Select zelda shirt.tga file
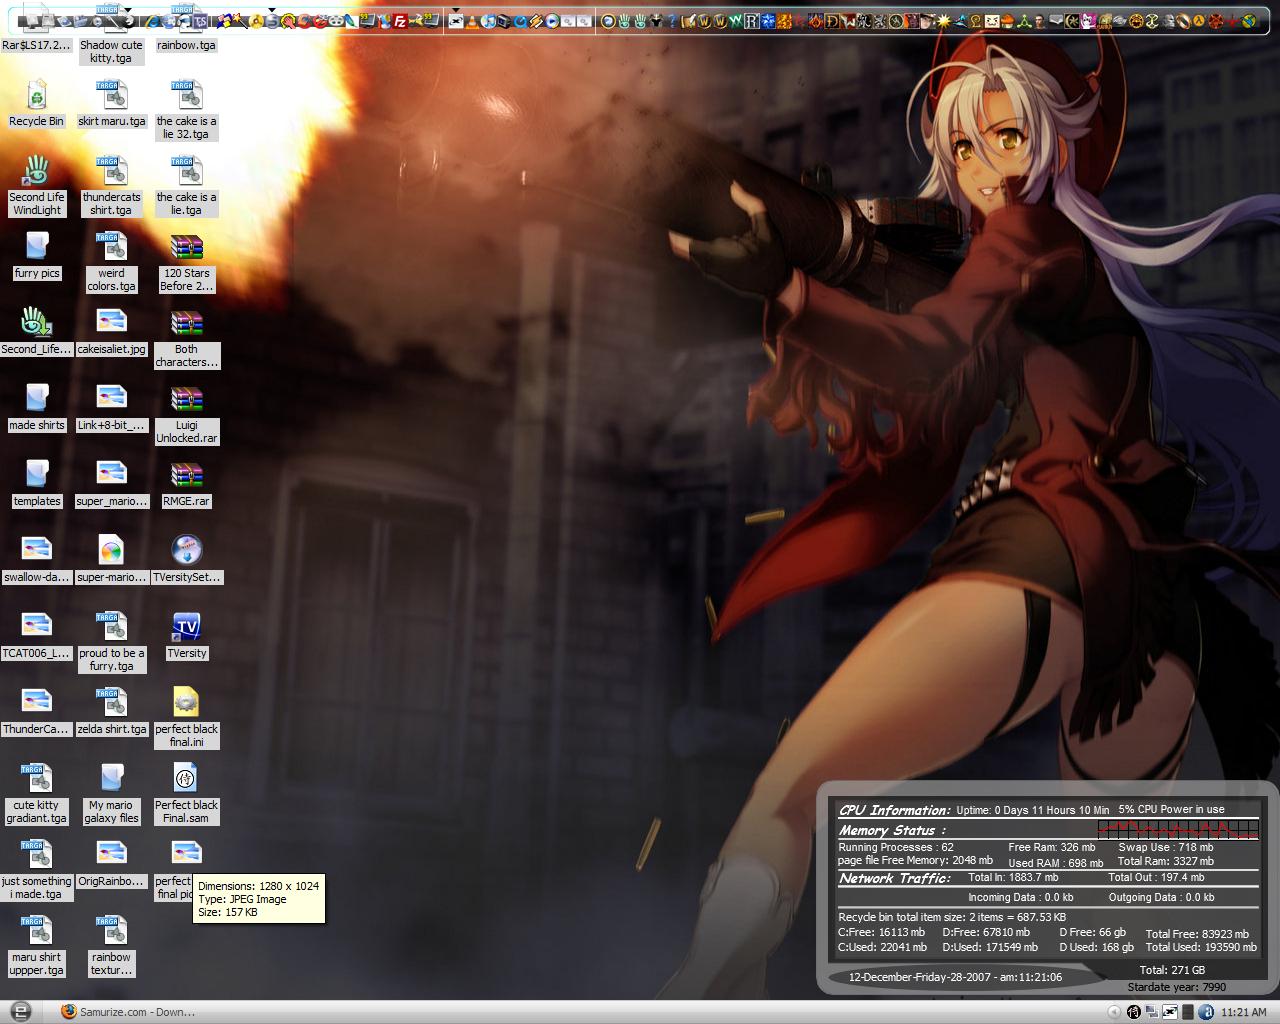Screen dimensions: 1280x1024 point(111,711)
